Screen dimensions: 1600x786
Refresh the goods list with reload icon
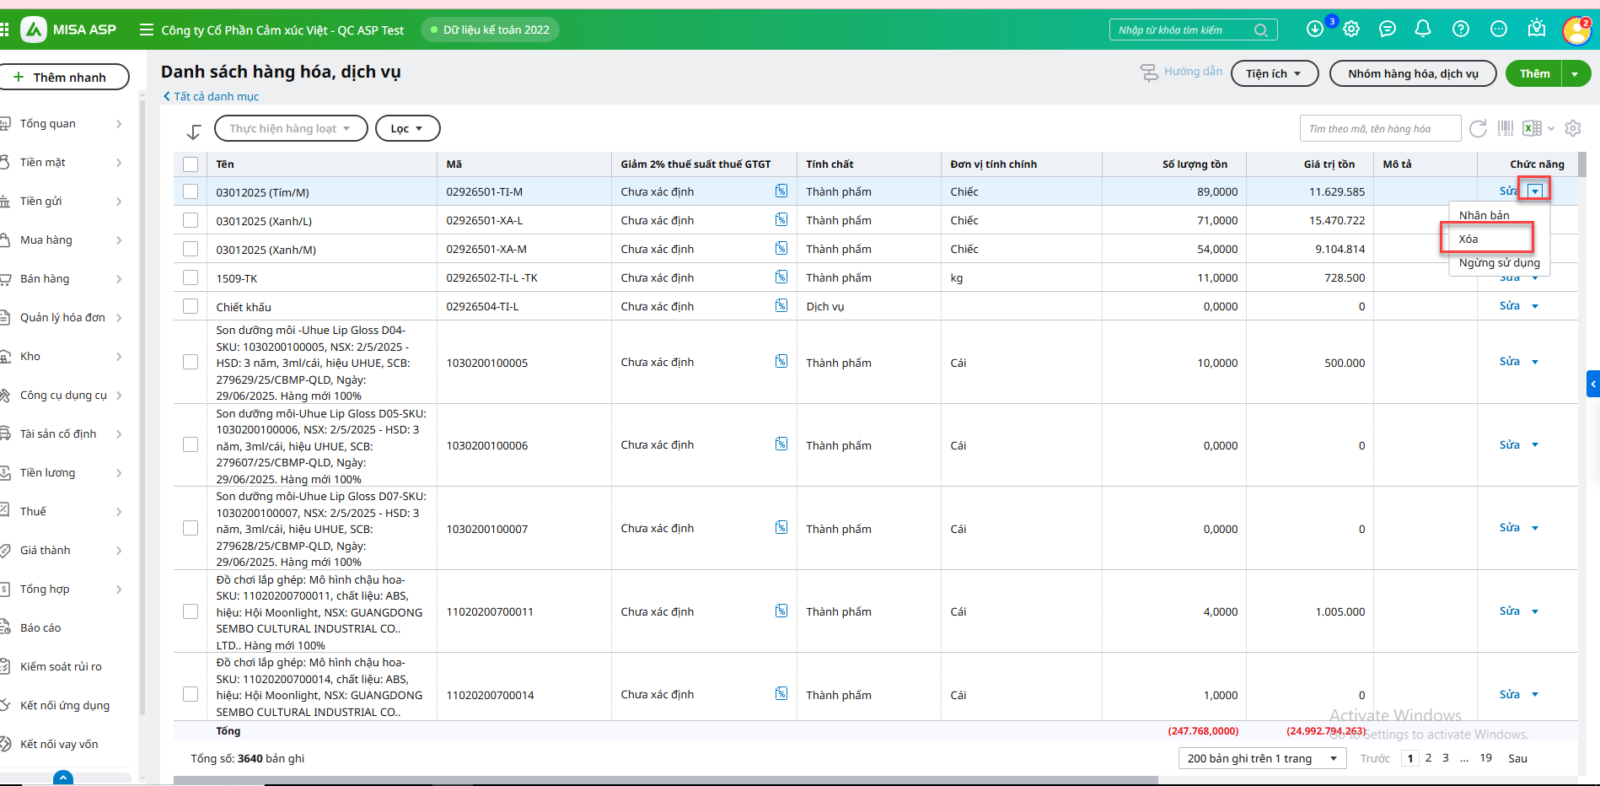coord(1478,128)
